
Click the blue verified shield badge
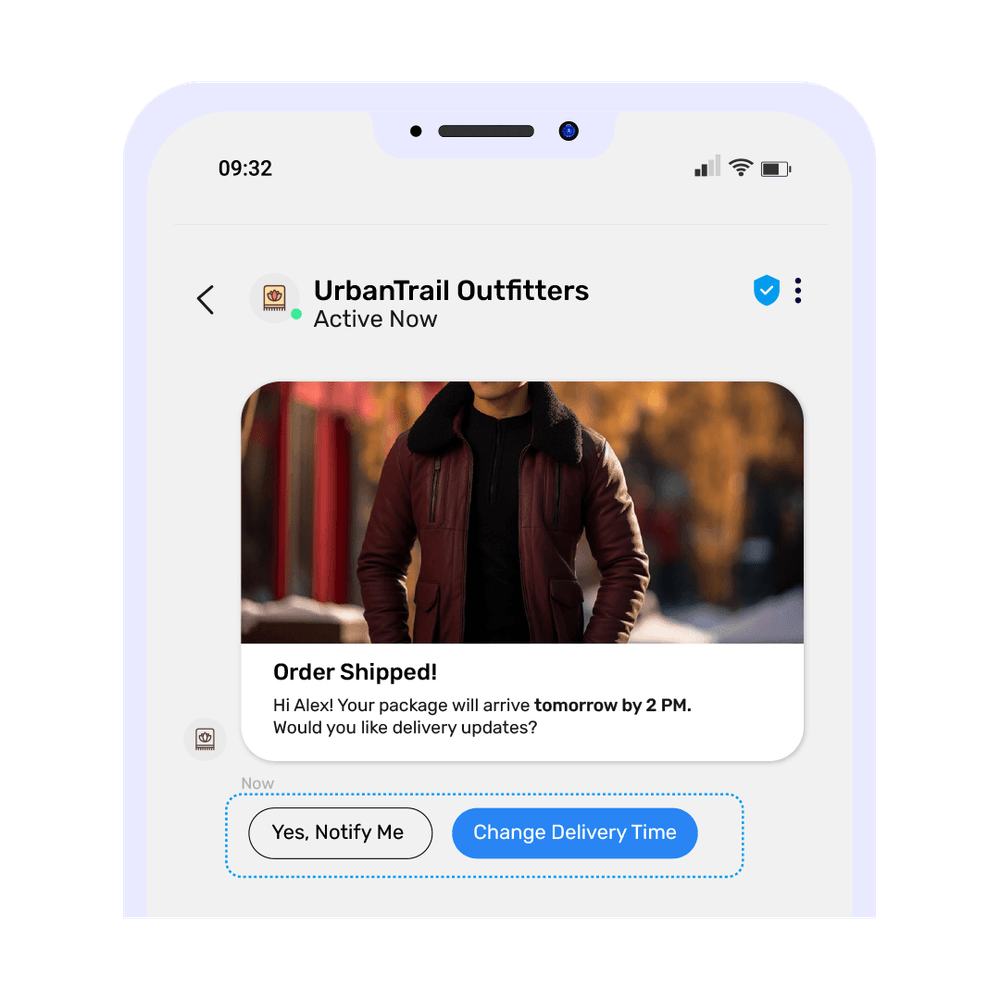click(767, 290)
